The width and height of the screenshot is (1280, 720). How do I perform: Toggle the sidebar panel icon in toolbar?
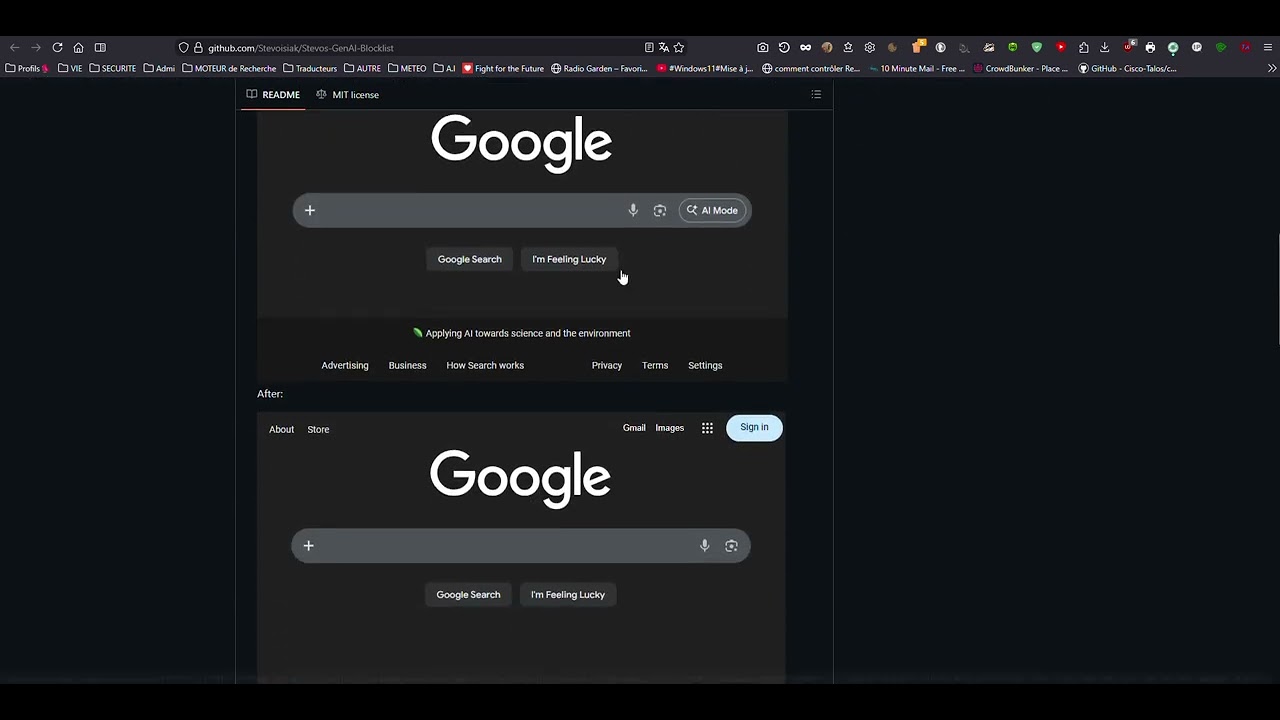click(100, 47)
